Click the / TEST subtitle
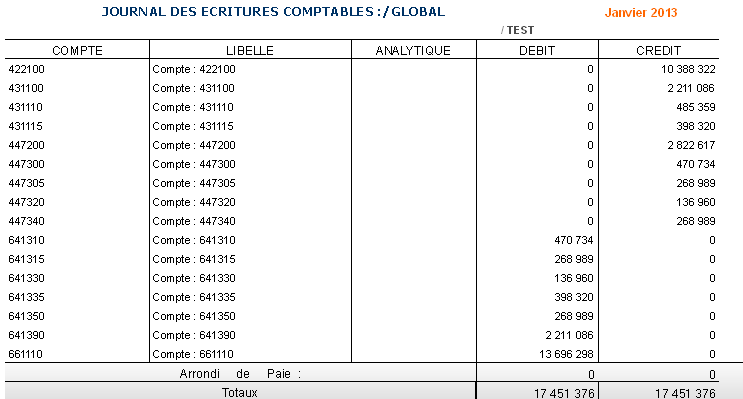 coord(517,30)
